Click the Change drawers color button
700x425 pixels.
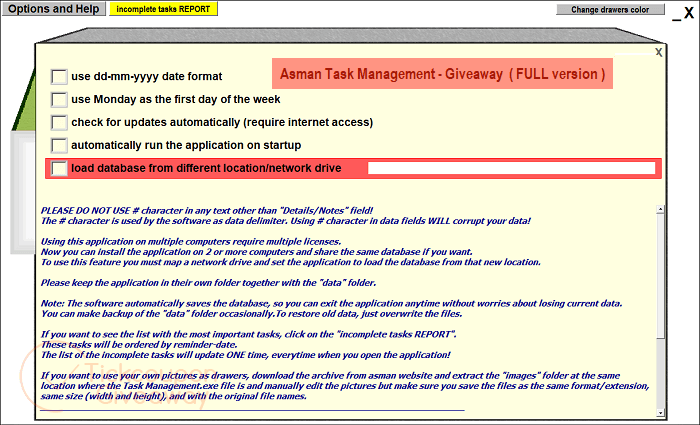(610, 9)
